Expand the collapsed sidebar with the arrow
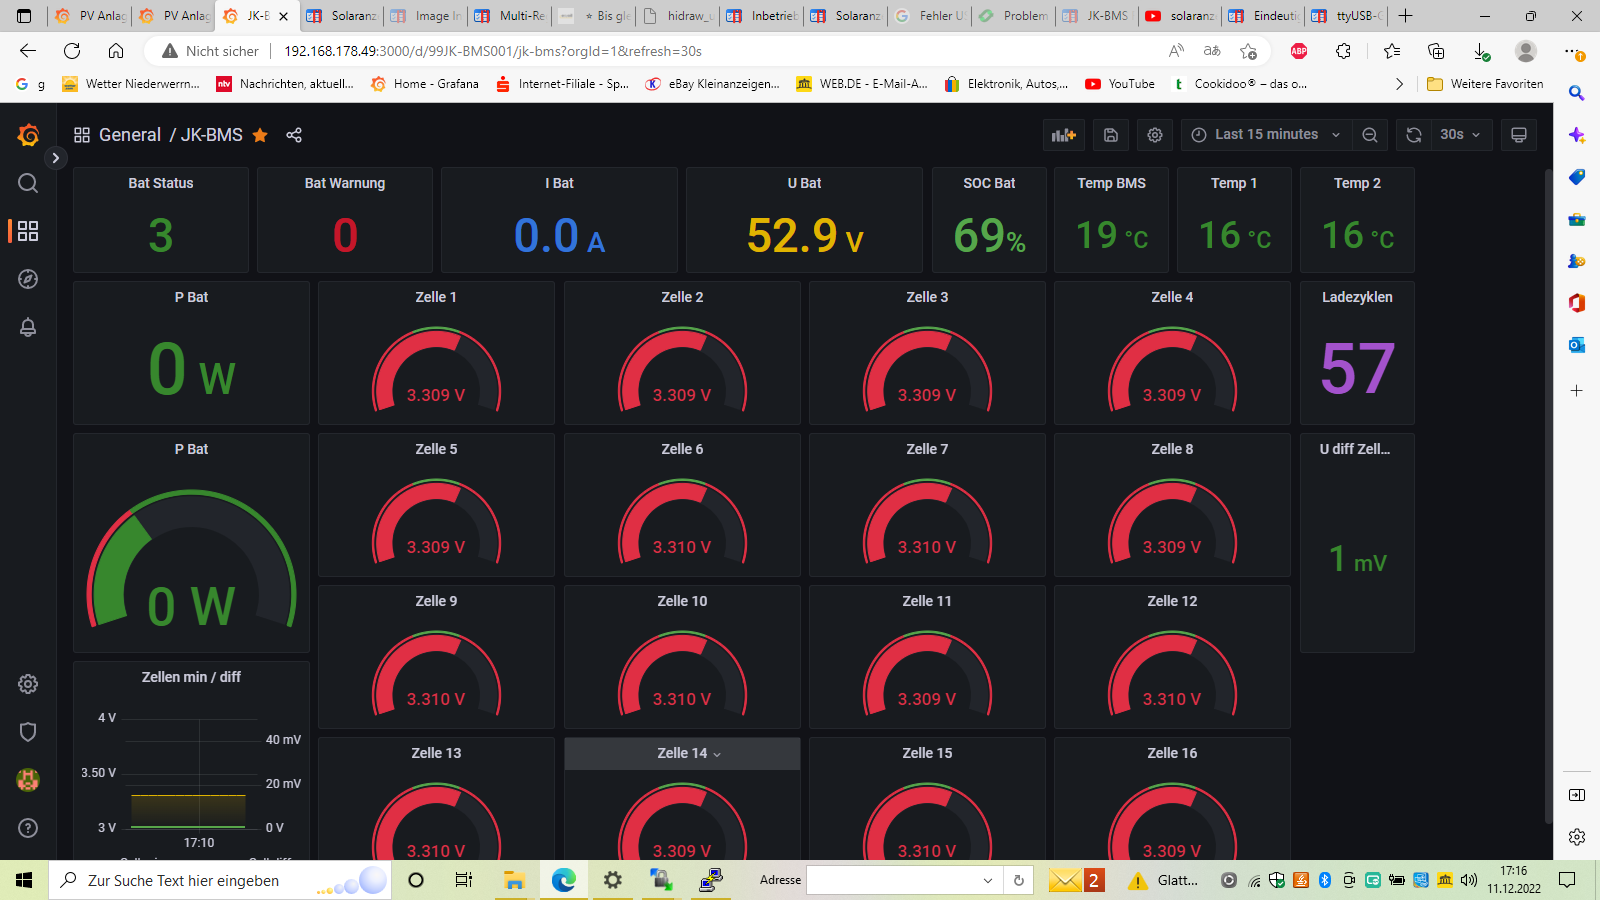The height and width of the screenshot is (900, 1600). [56, 158]
